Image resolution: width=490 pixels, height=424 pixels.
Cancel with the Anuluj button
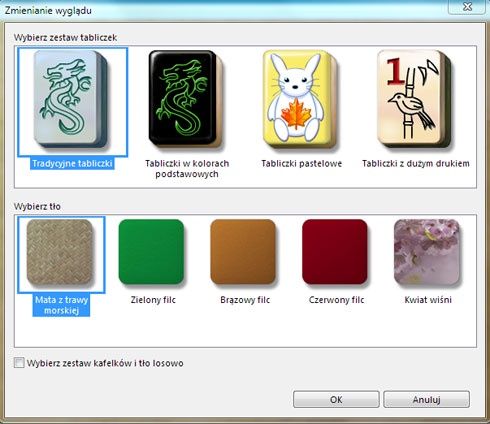coord(426,399)
